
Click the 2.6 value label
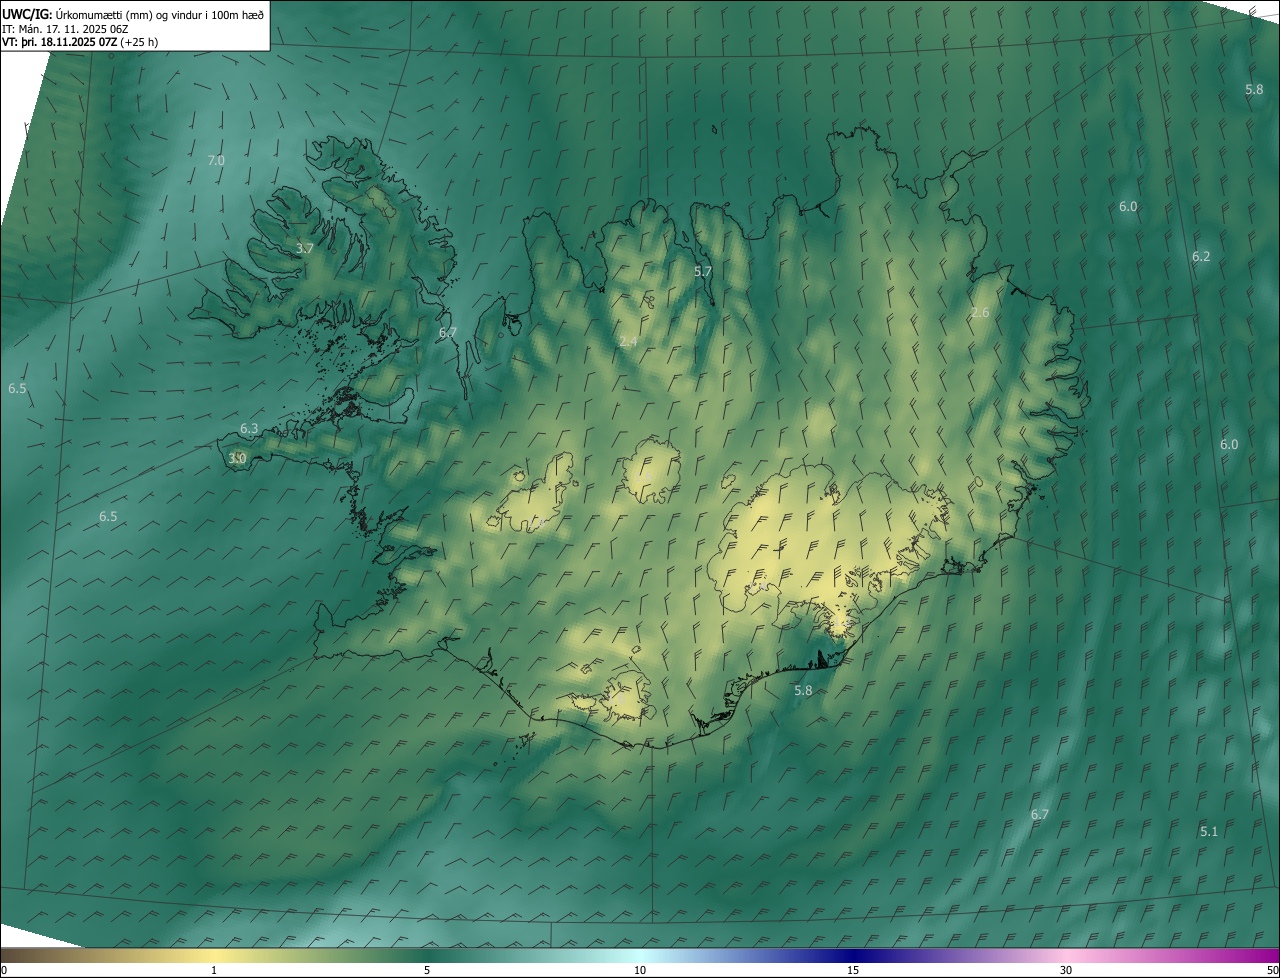[980, 313]
